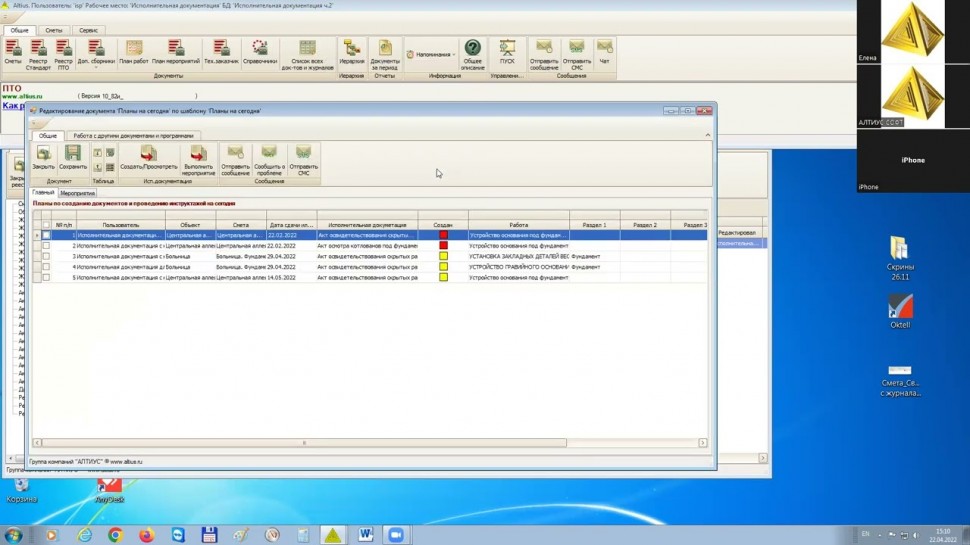Click the www.altius.ru link in dialog footer
This screenshot has height=545, width=970.
pyautogui.click(x=126, y=462)
